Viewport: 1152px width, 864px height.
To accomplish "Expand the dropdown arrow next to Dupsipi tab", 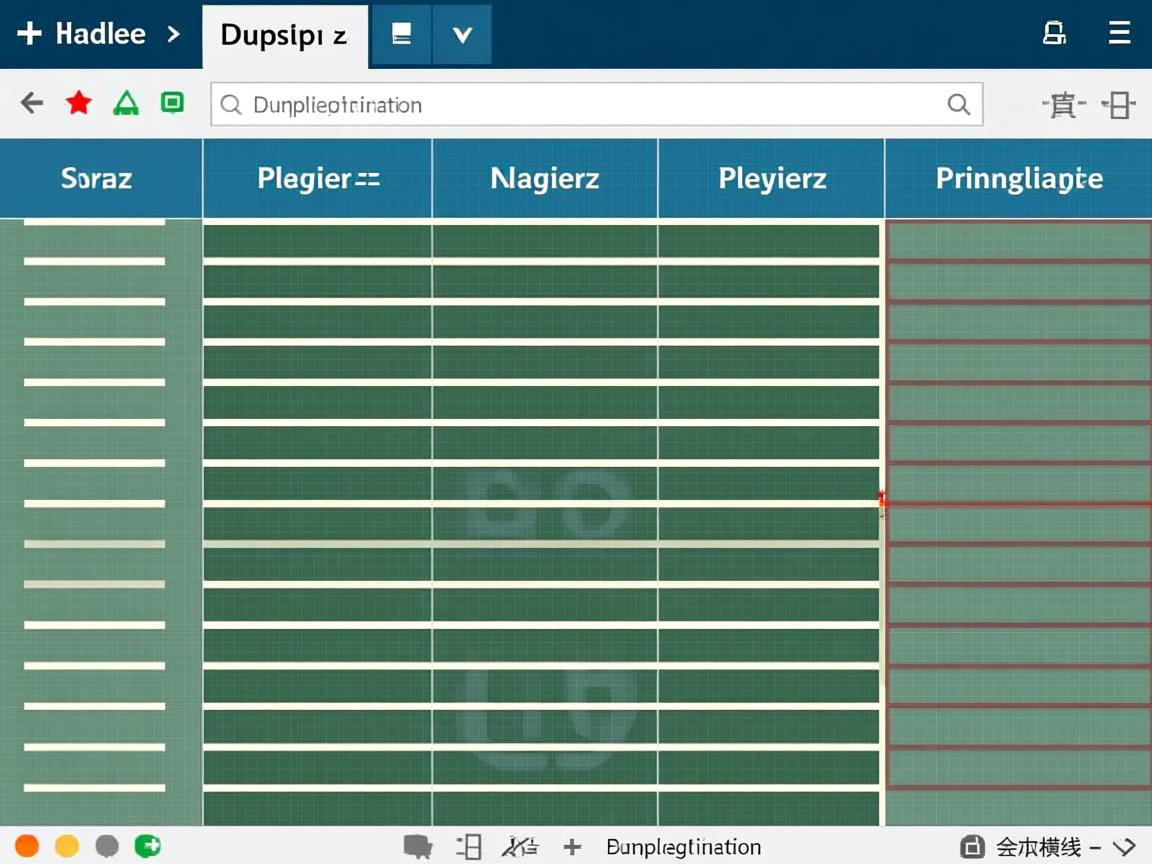I will point(462,35).
